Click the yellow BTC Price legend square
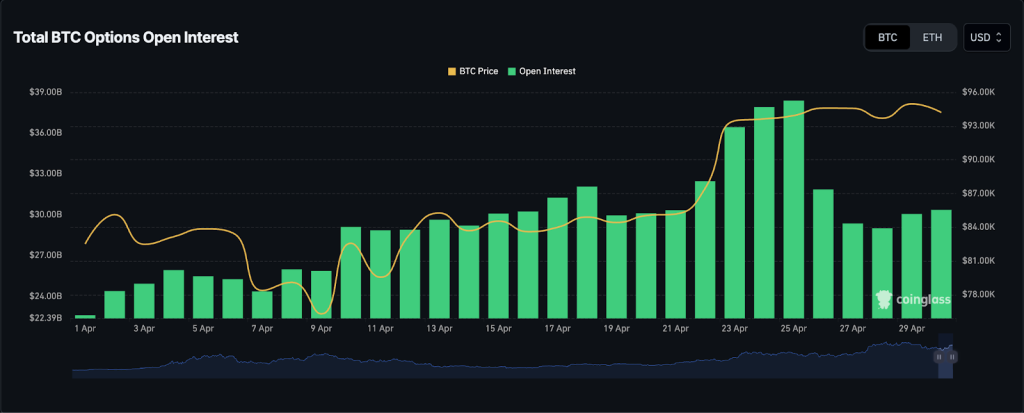This screenshot has height=413, width=1024. tap(451, 71)
